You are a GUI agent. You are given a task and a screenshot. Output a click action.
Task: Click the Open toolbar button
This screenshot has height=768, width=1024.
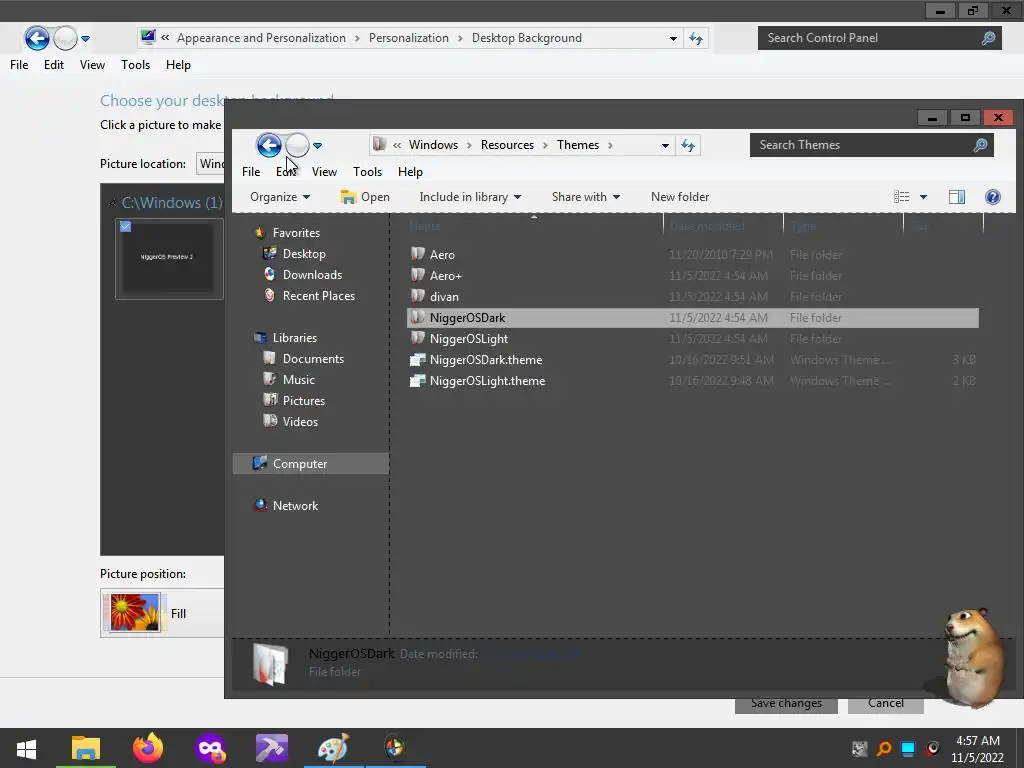[365, 197]
